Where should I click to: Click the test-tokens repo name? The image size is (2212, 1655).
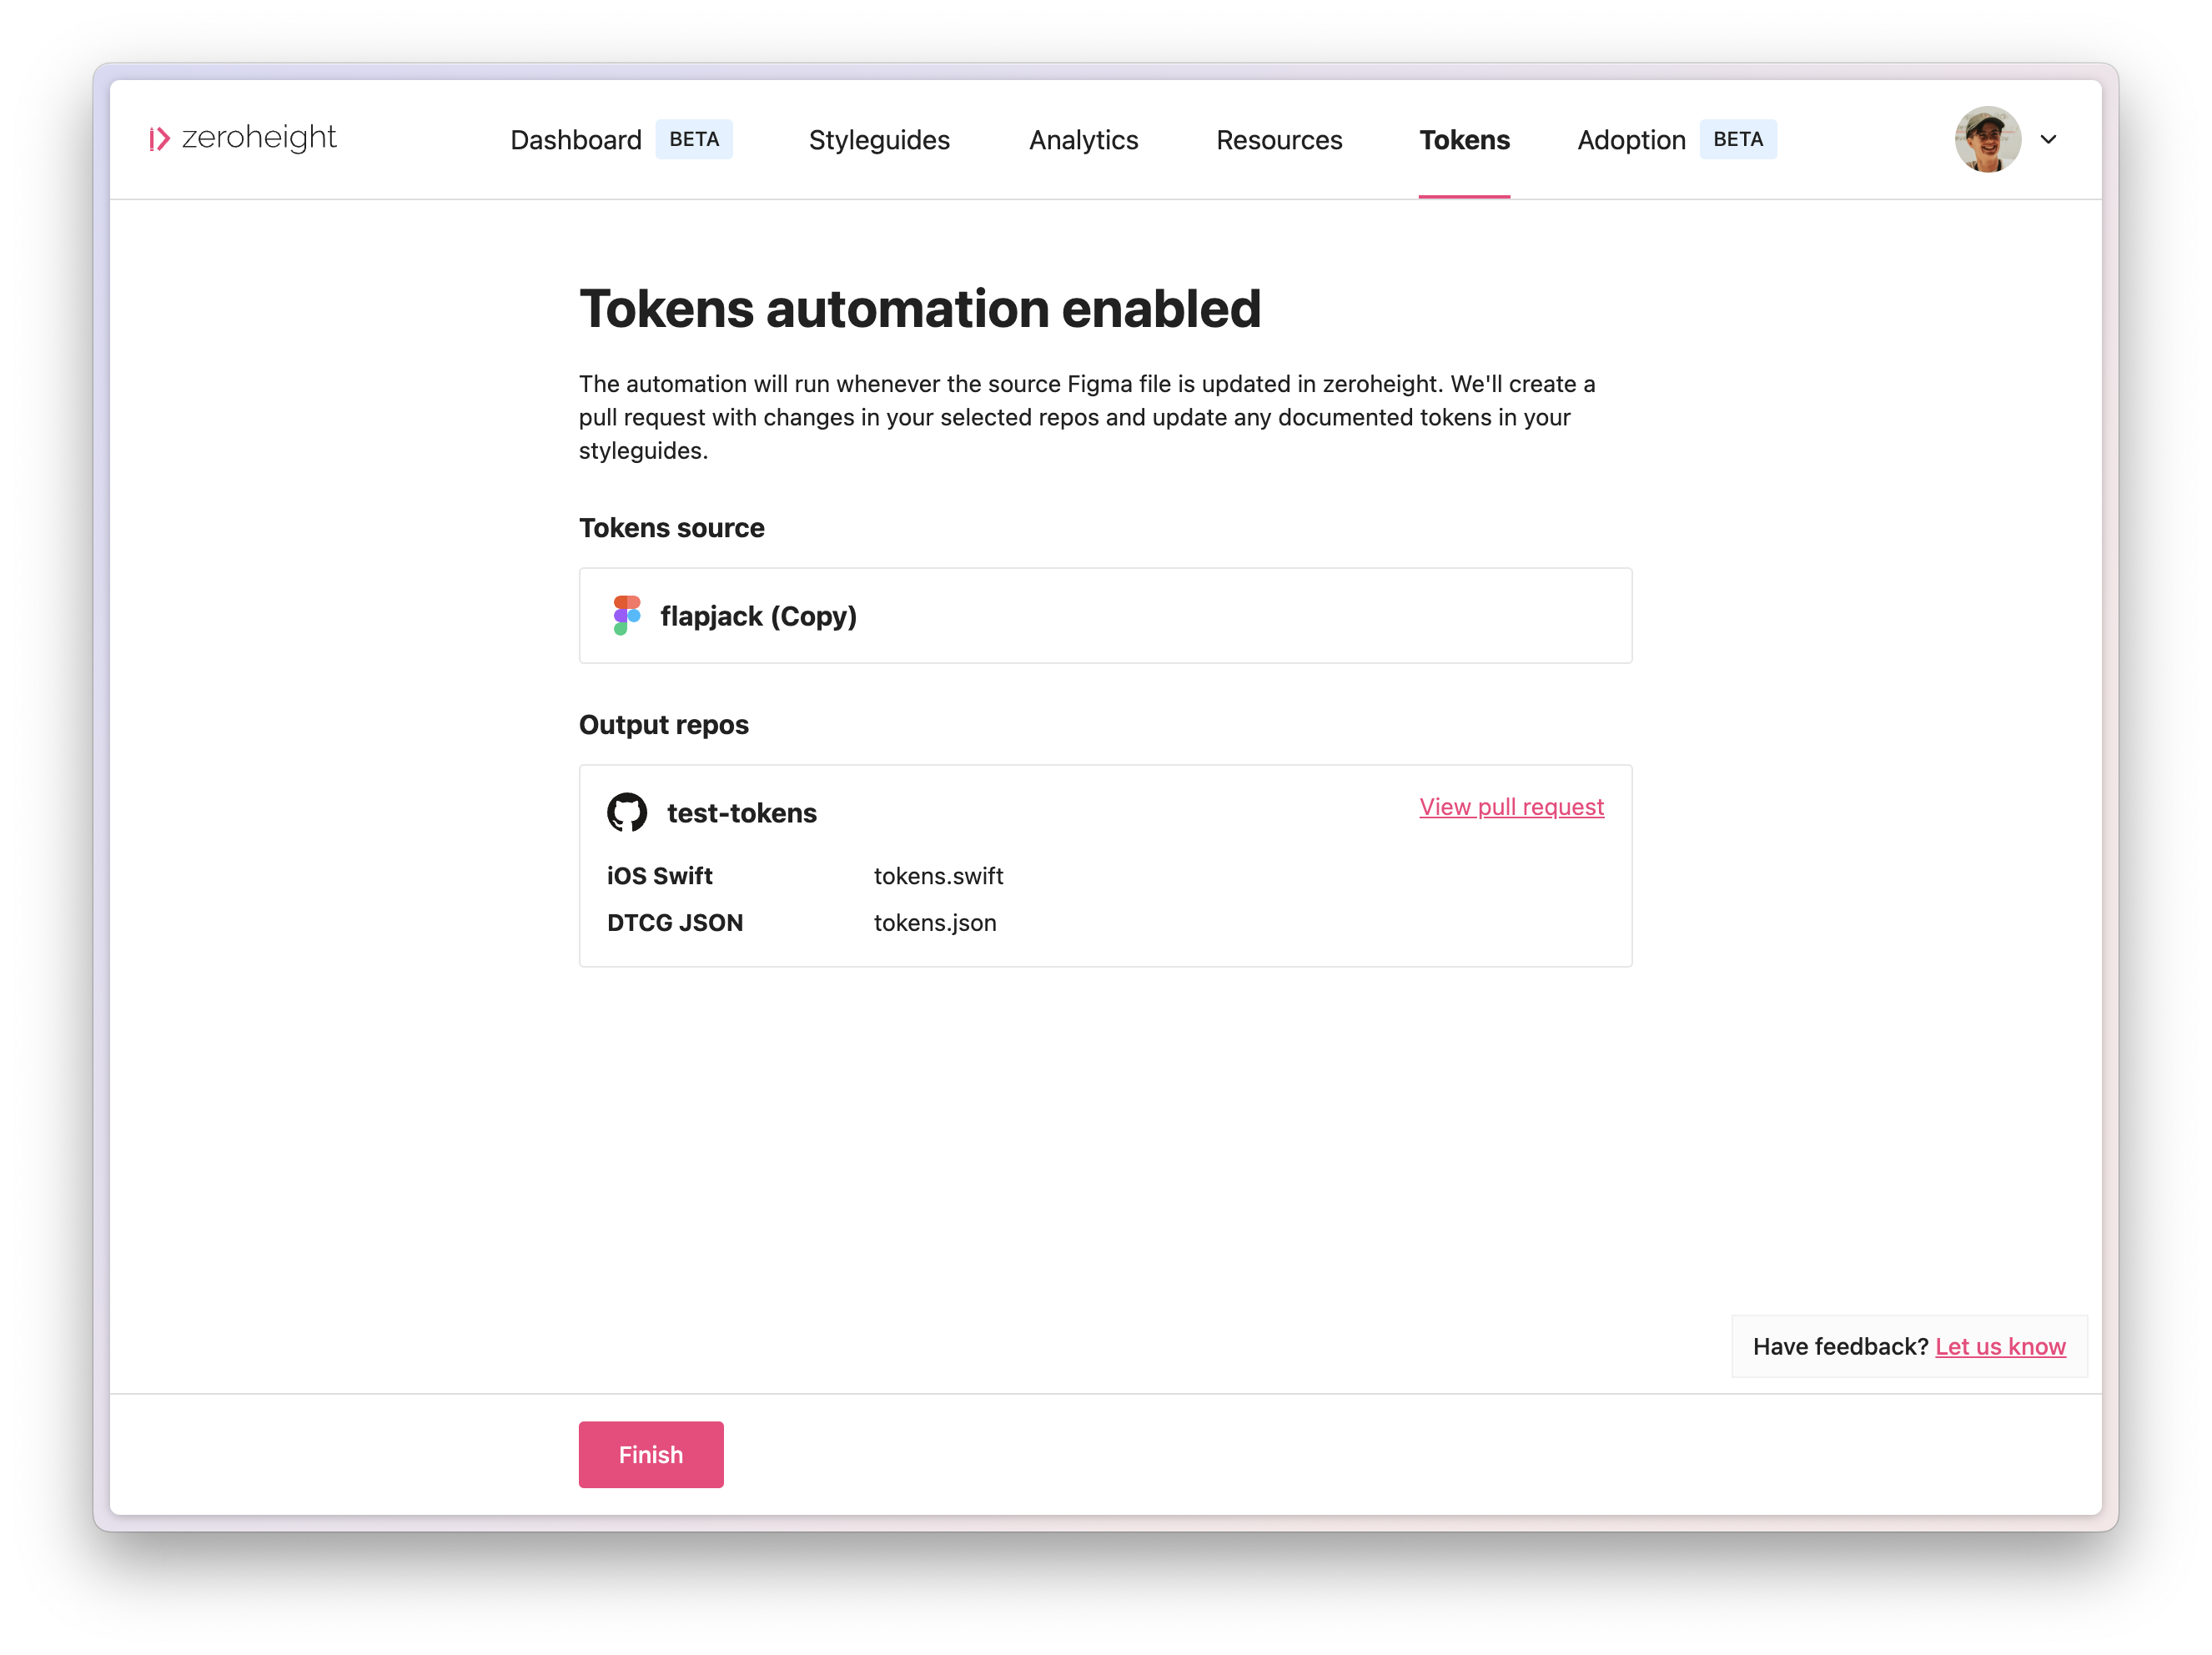click(x=742, y=813)
